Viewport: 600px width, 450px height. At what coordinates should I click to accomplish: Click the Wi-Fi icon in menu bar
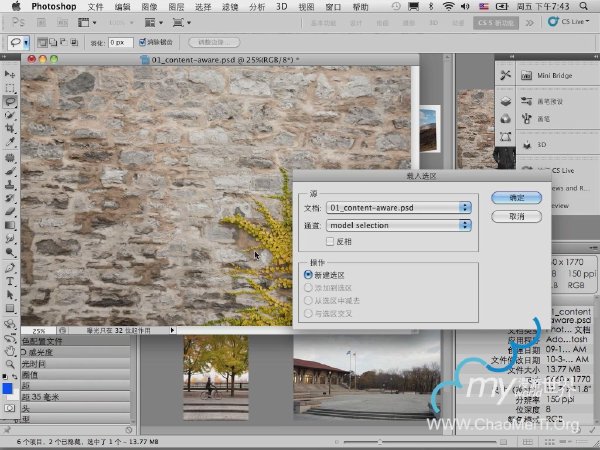click(x=448, y=6)
